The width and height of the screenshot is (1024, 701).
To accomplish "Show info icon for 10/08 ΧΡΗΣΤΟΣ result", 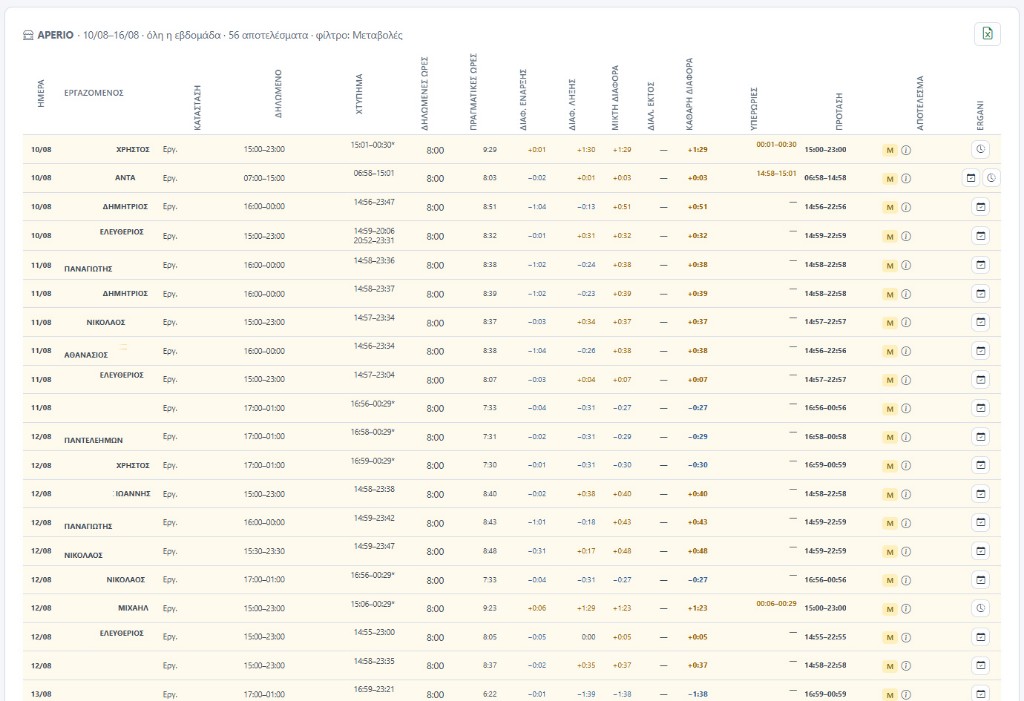I will tap(906, 150).
